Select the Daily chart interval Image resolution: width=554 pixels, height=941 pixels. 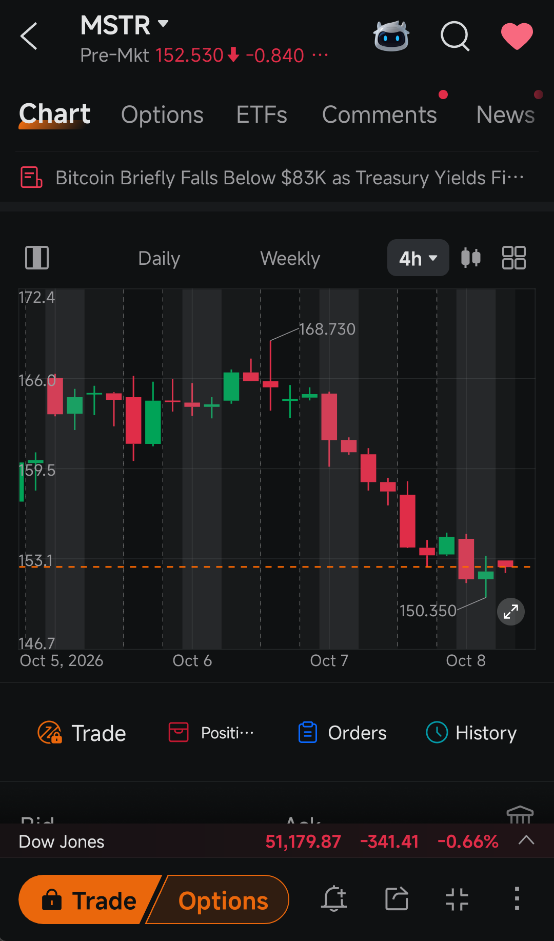point(159,259)
